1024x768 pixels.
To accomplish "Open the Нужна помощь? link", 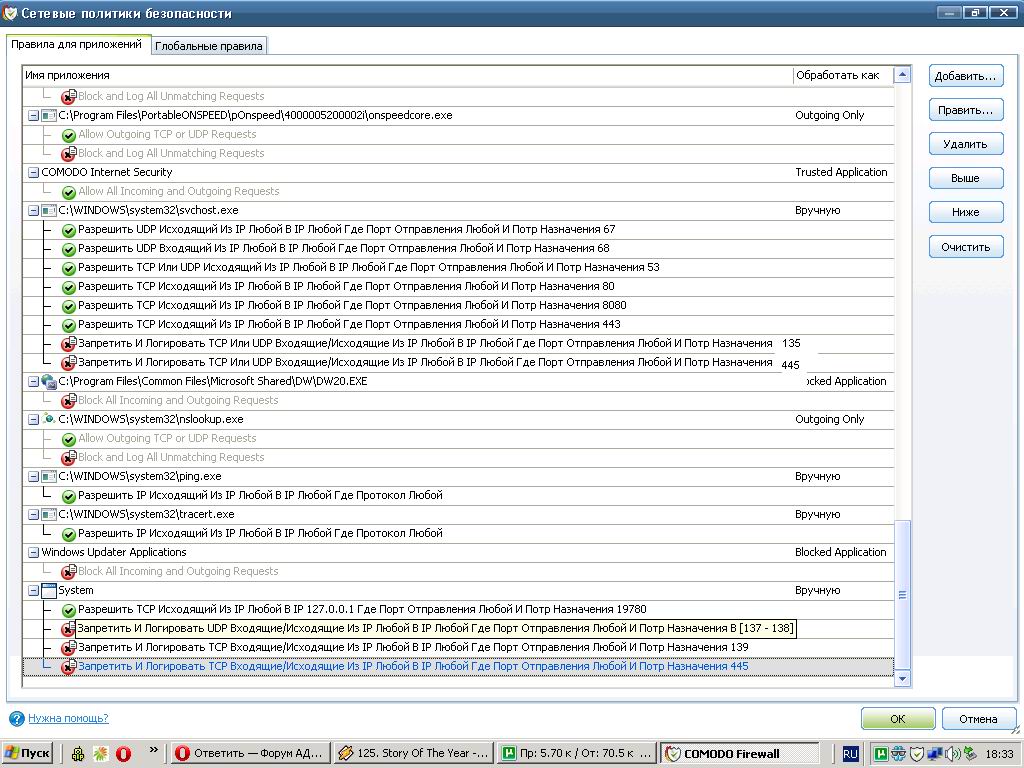I will tap(68, 718).
